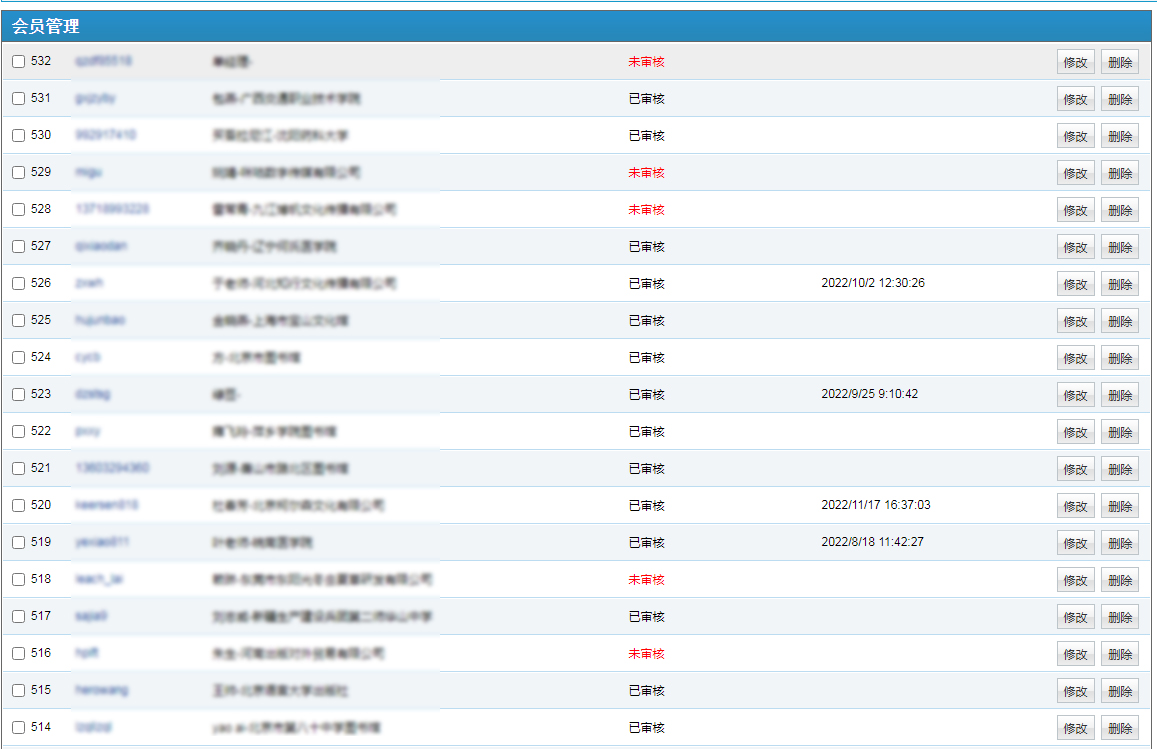Delete member 526 with 删除 button
The width and height of the screenshot is (1157, 749).
click(1120, 284)
